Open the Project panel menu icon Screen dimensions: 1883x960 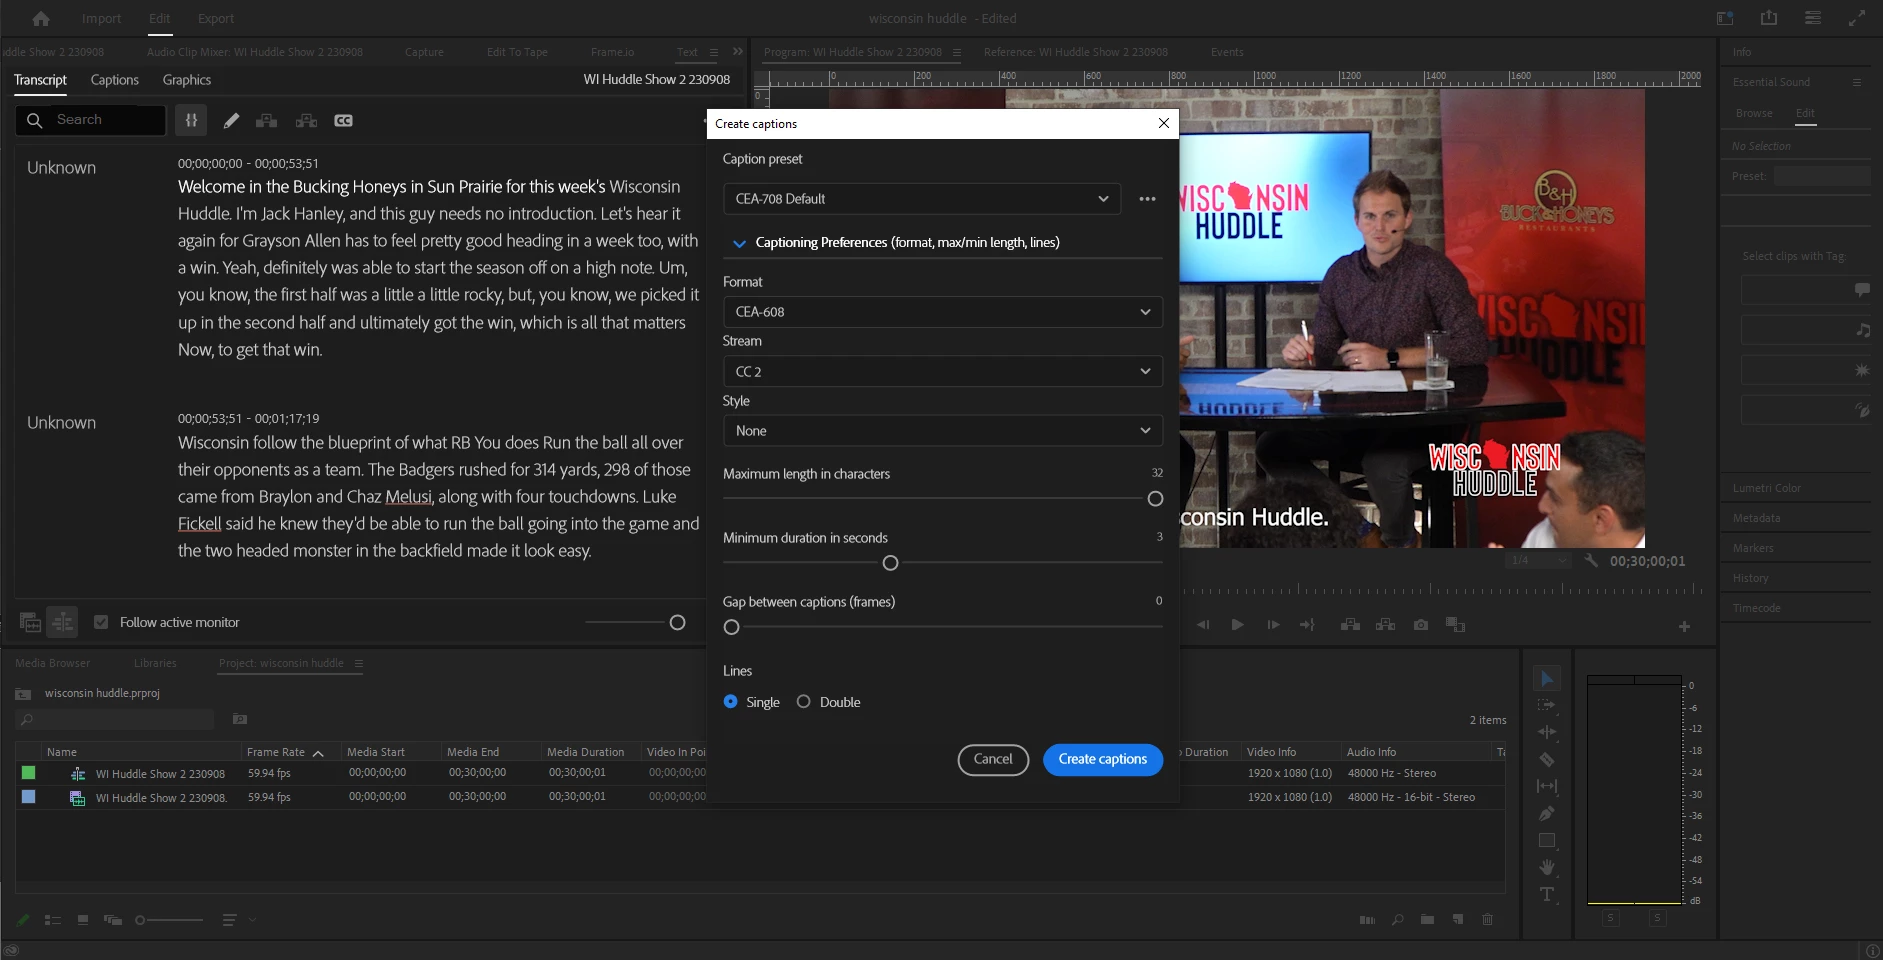click(x=359, y=663)
